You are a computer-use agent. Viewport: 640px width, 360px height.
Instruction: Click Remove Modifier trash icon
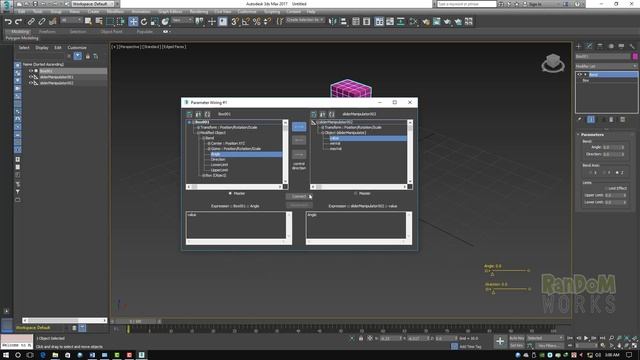611,119
